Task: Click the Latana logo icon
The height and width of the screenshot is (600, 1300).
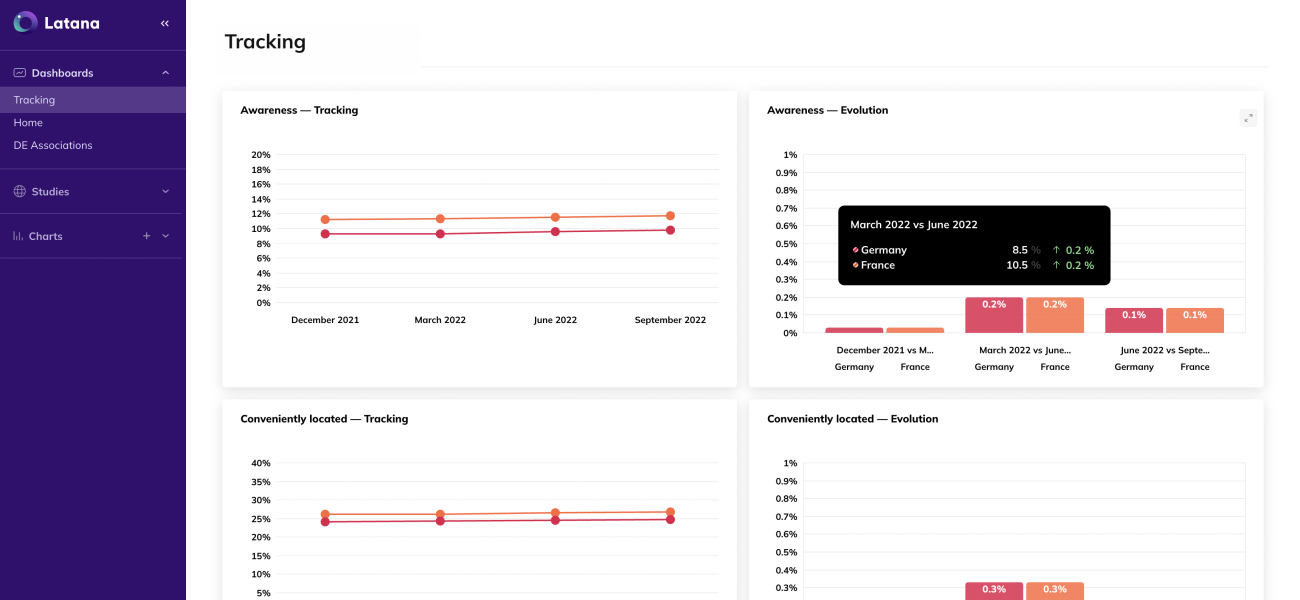Action: coord(26,22)
